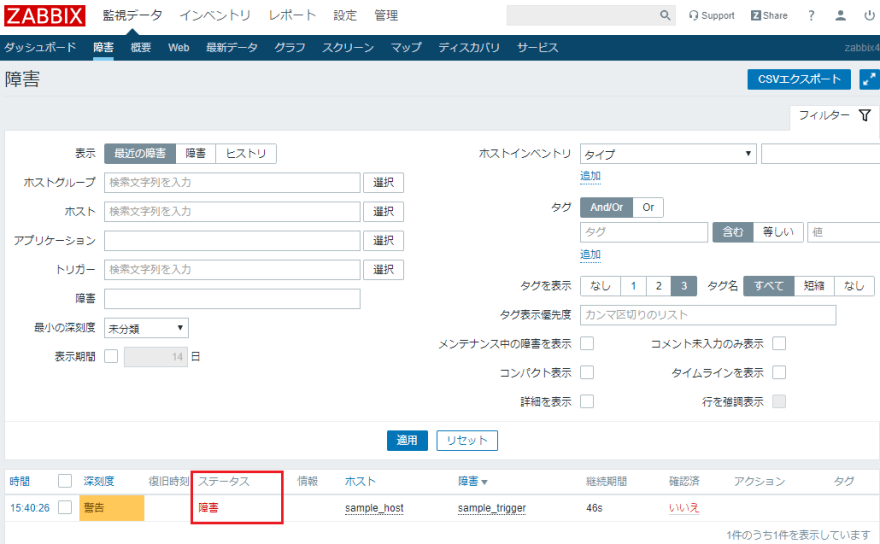Click the リセット button
The image size is (880, 544).
click(x=467, y=441)
